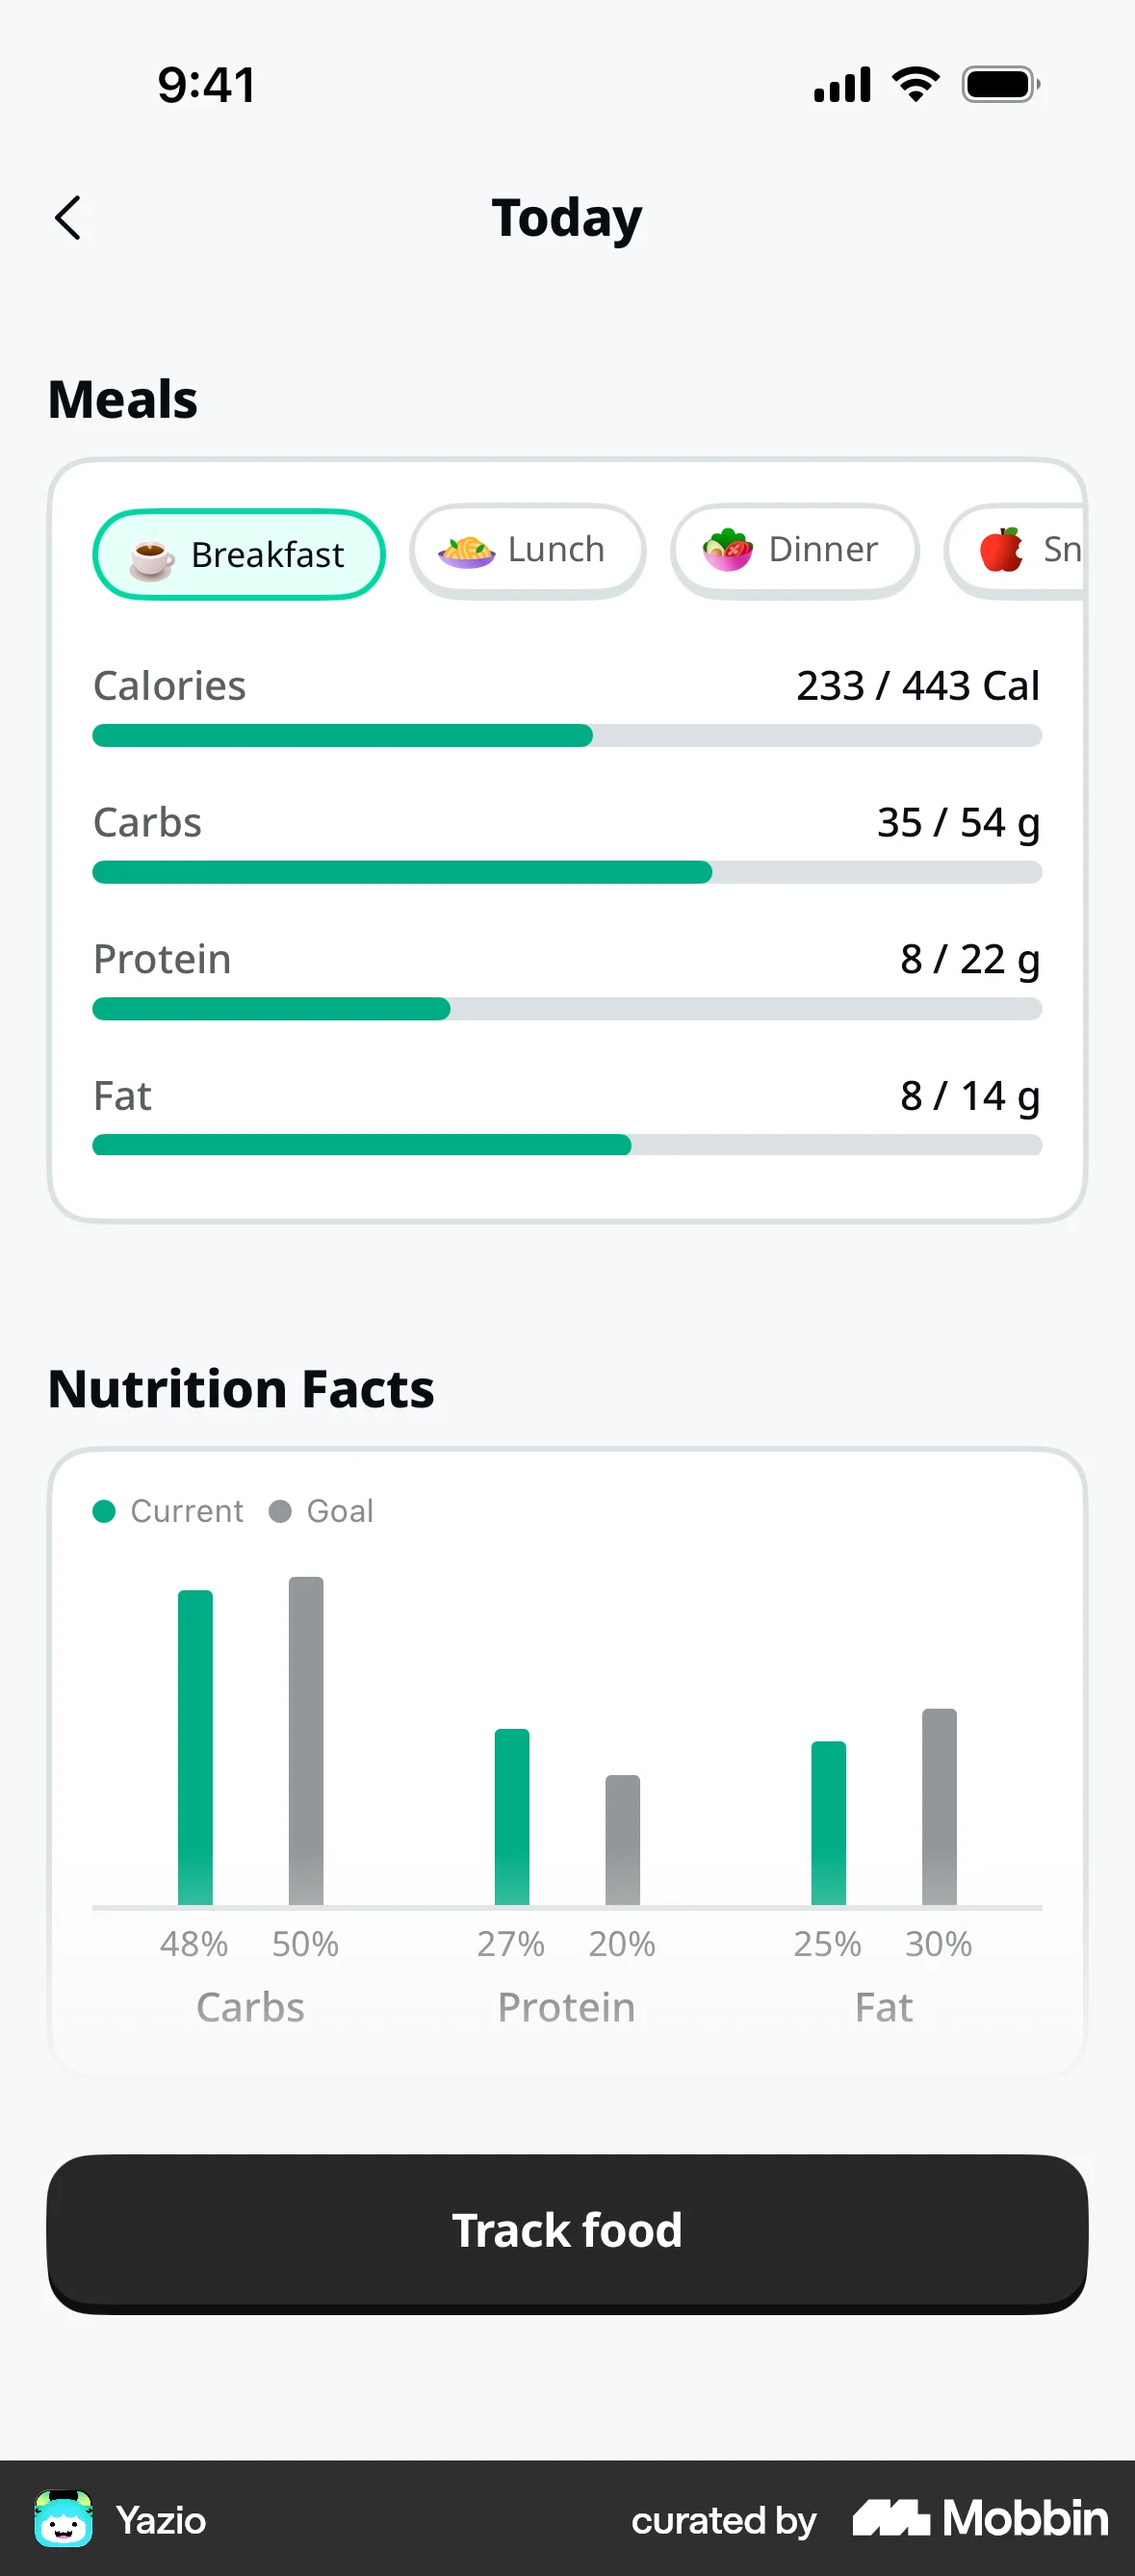1135x2576 pixels.
Task: Tap the red apple Snack icon
Action: click(1002, 550)
